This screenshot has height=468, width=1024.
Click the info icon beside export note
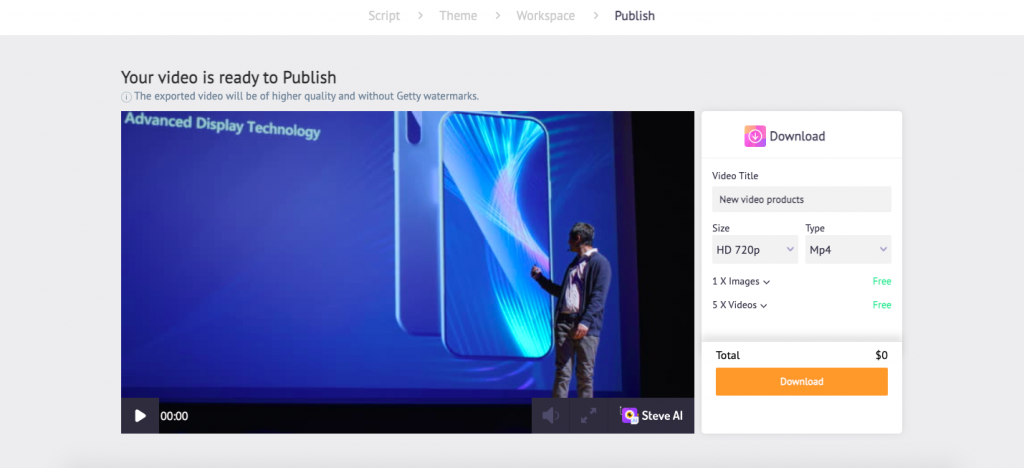(x=127, y=97)
